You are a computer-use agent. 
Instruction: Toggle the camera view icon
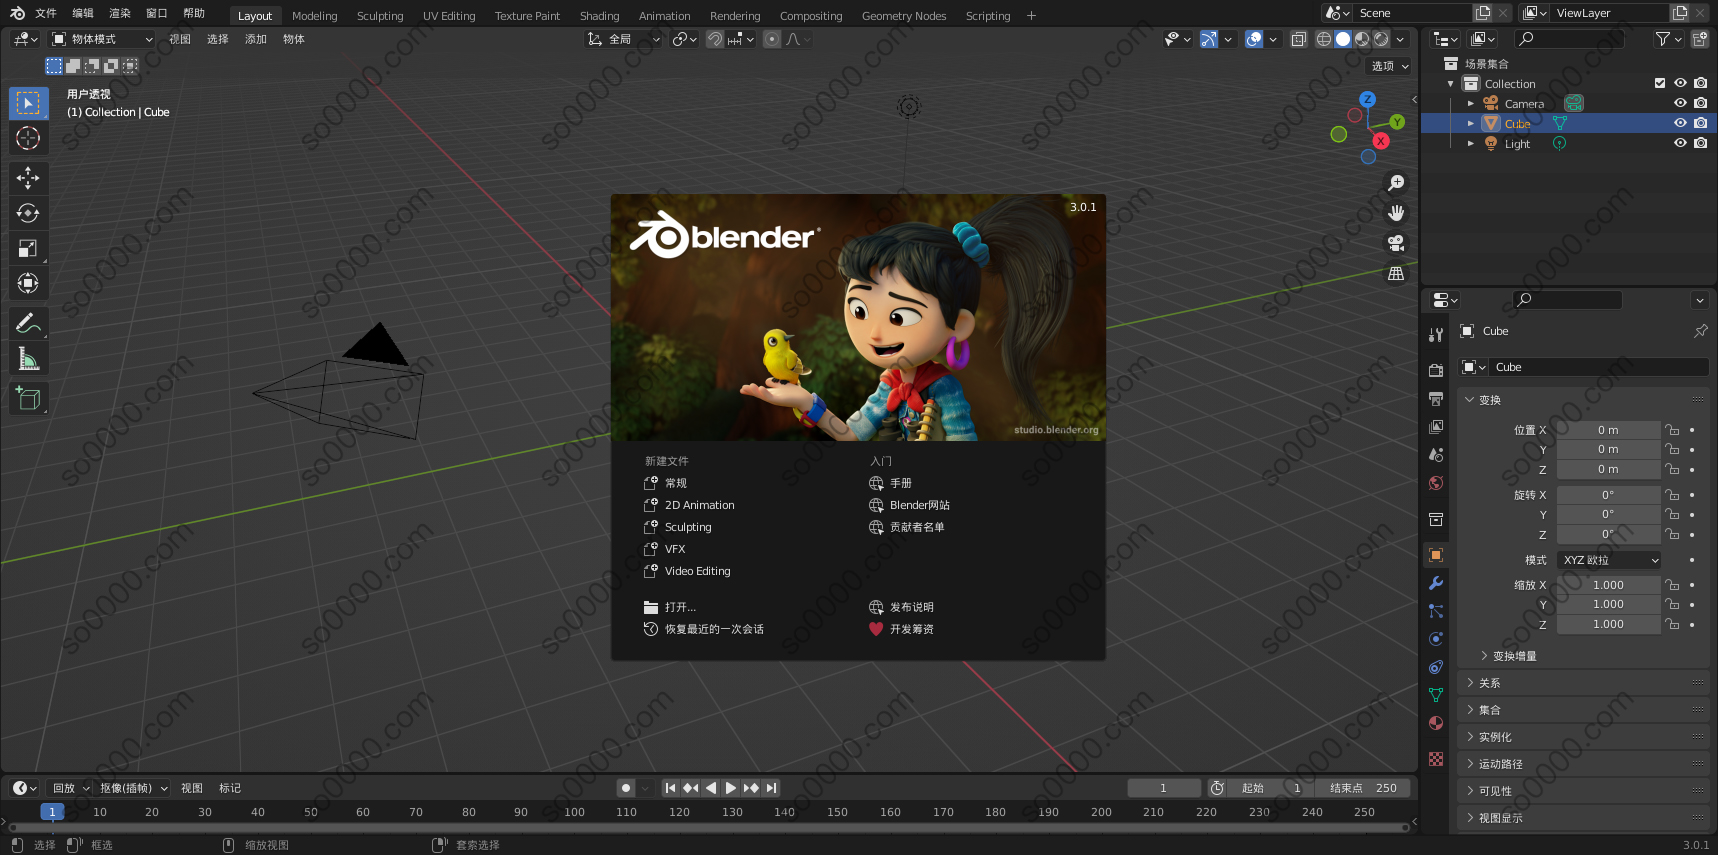[1396, 243]
